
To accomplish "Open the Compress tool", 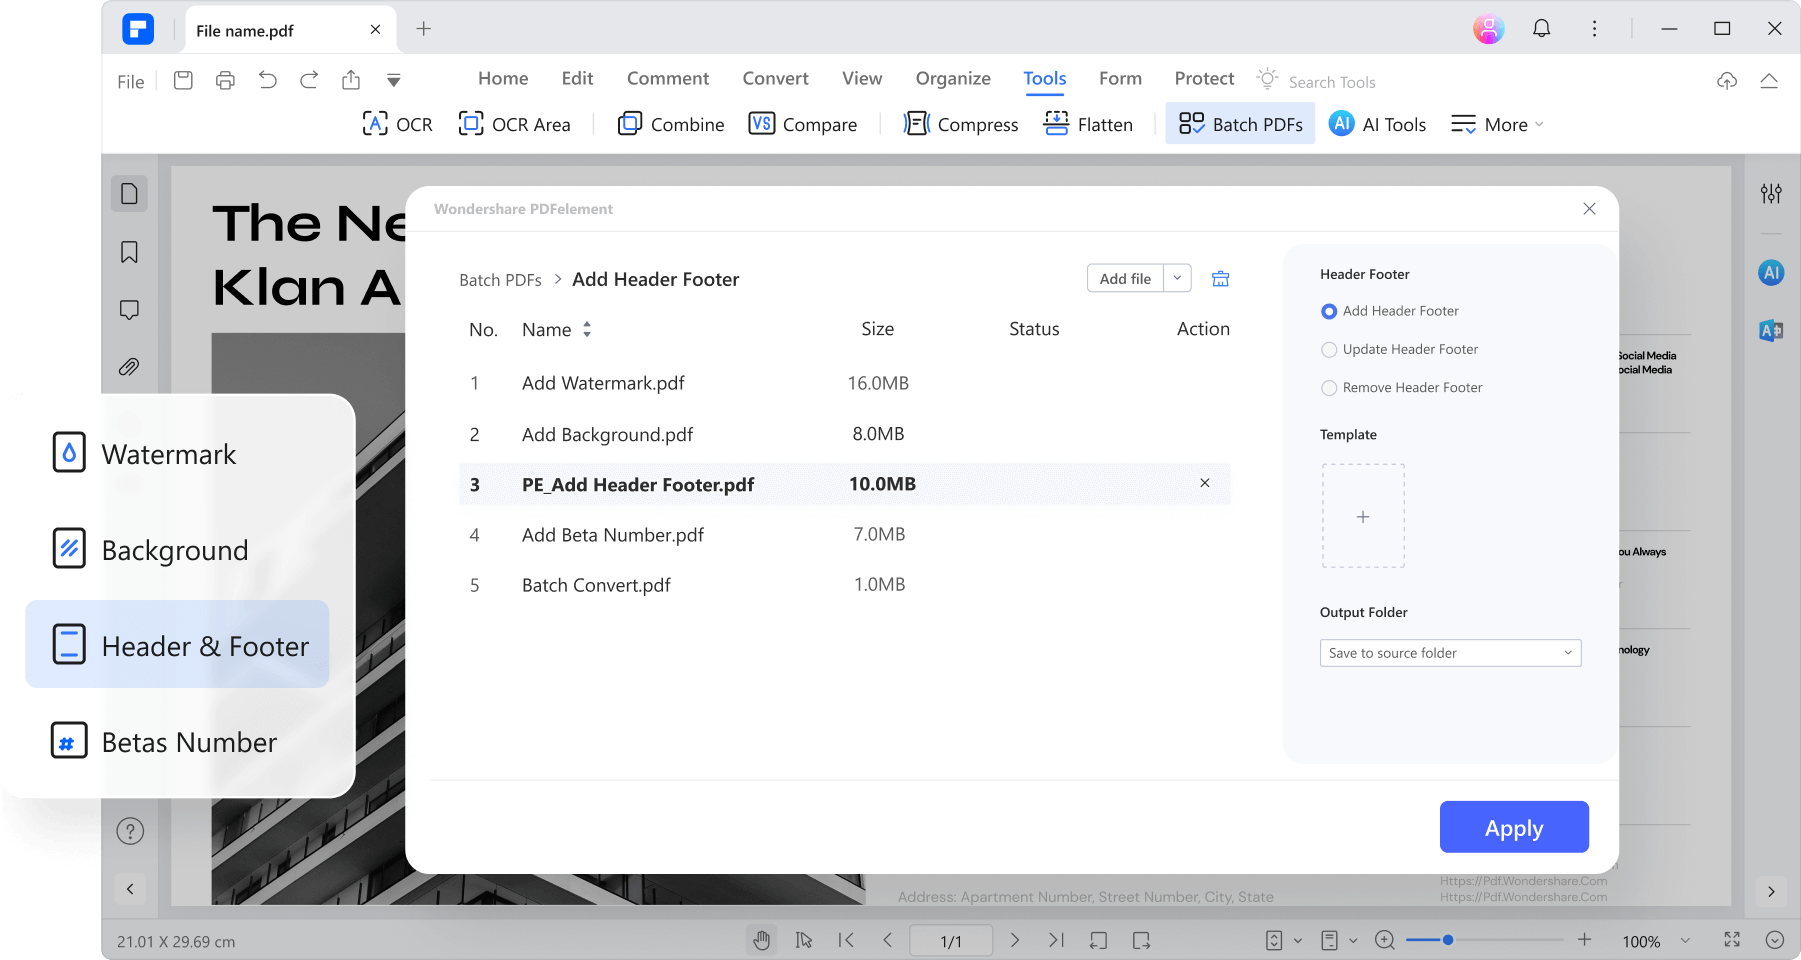I will tap(961, 124).
